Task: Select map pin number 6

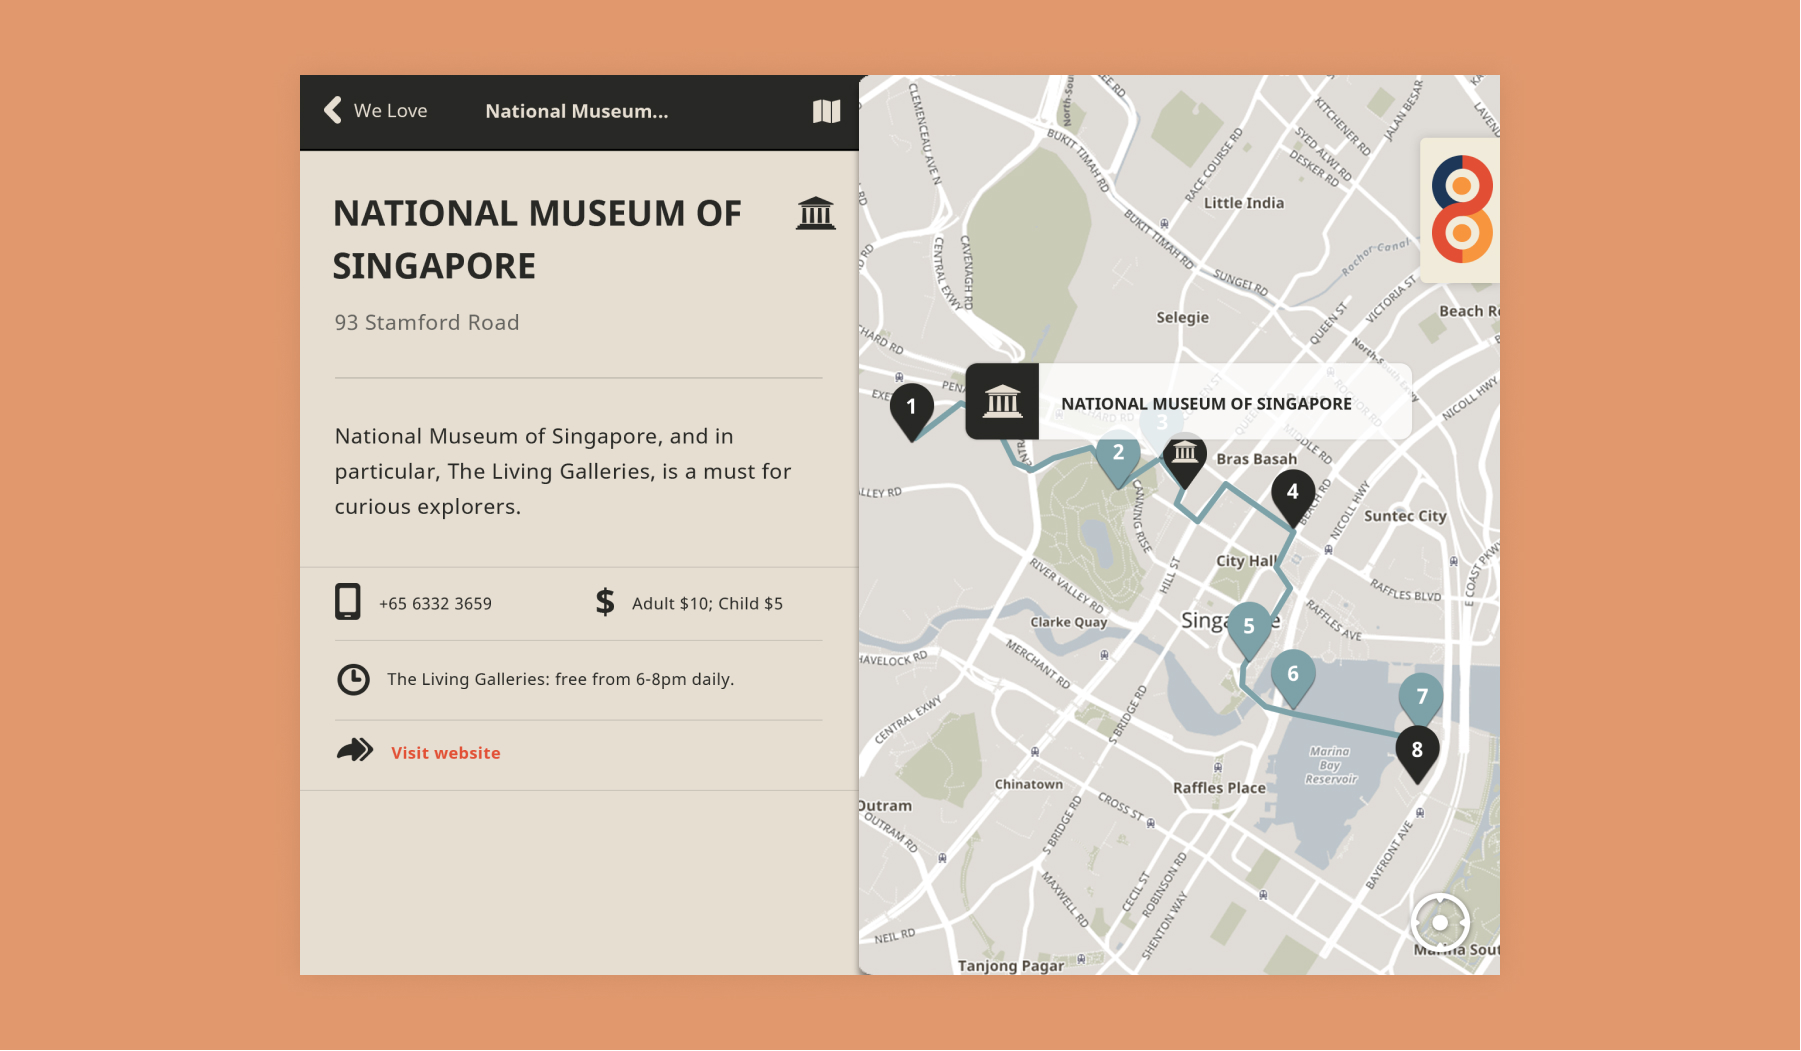Action: coord(1292,675)
